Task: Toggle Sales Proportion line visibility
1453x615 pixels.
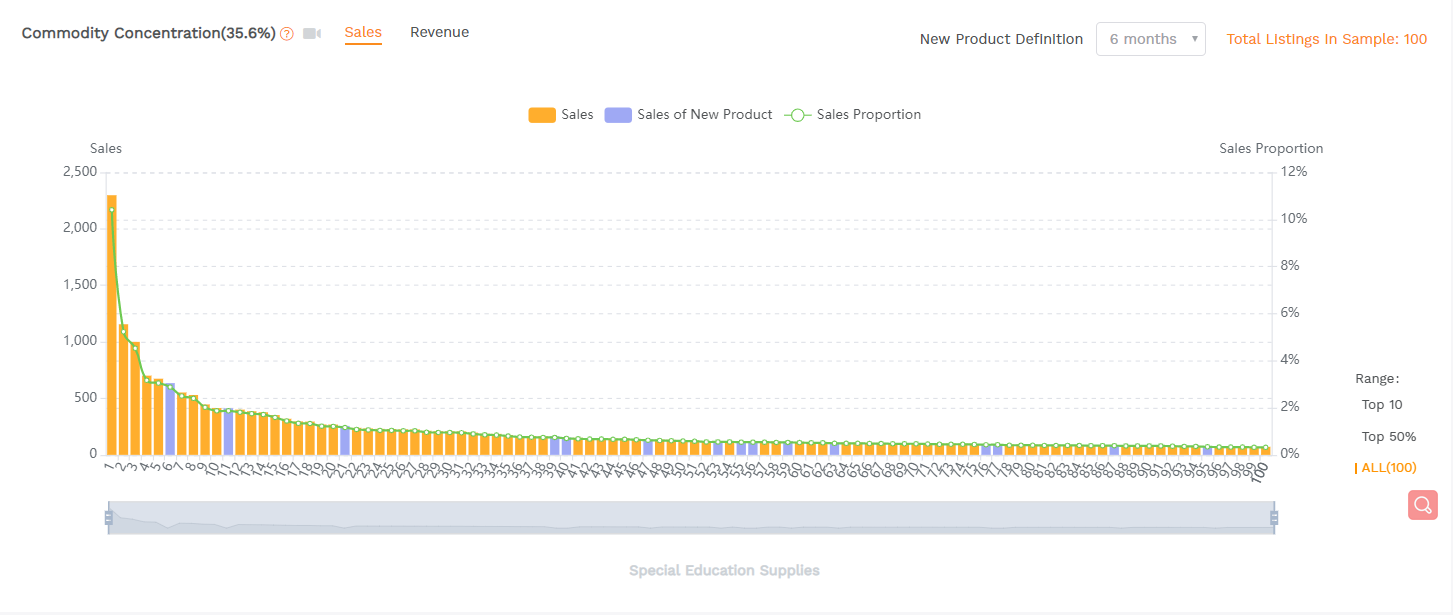Action: [x=868, y=115]
